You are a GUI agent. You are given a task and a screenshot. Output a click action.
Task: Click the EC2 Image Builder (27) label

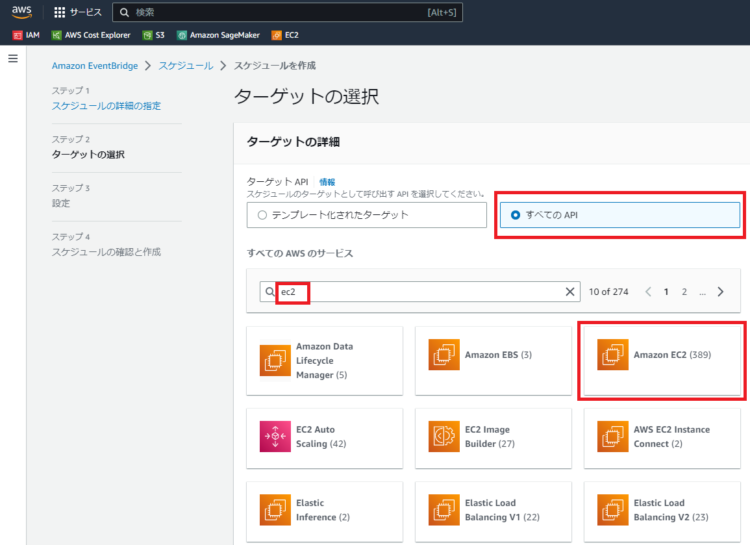click(x=490, y=436)
